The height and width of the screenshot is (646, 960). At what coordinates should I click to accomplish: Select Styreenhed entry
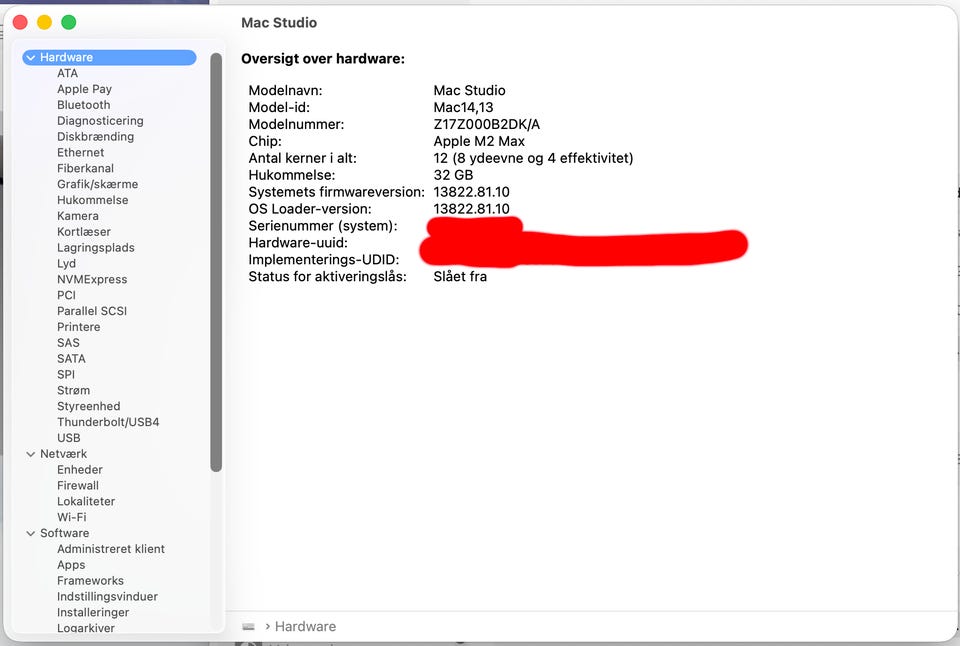tap(89, 407)
